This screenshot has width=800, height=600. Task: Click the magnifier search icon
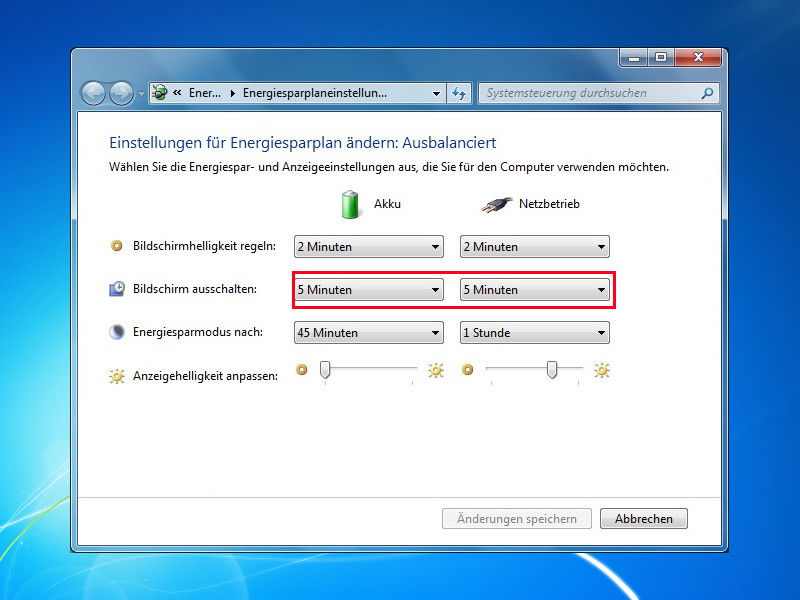click(708, 93)
